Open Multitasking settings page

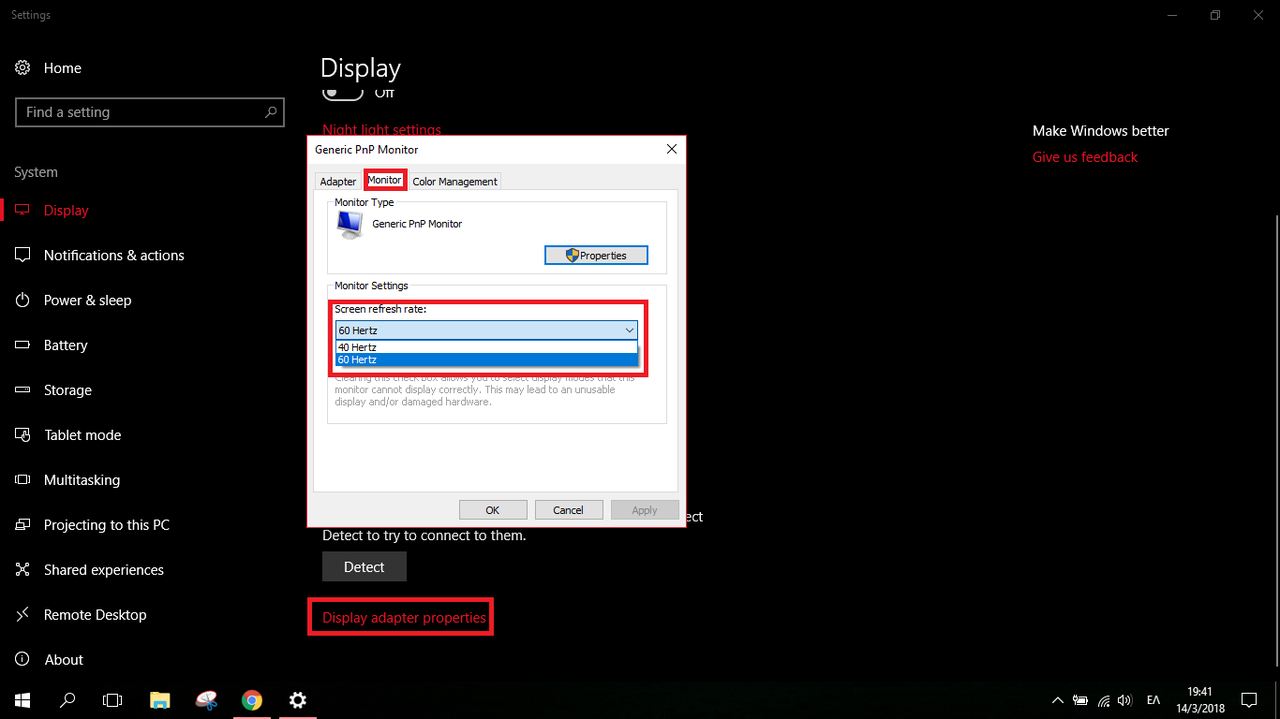coord(82,480)
